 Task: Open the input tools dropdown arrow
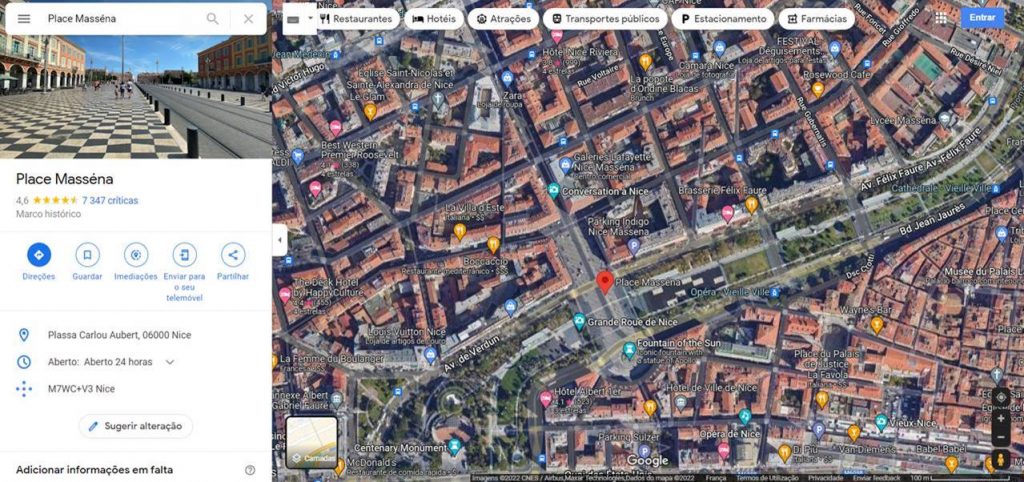coord(311,19)
